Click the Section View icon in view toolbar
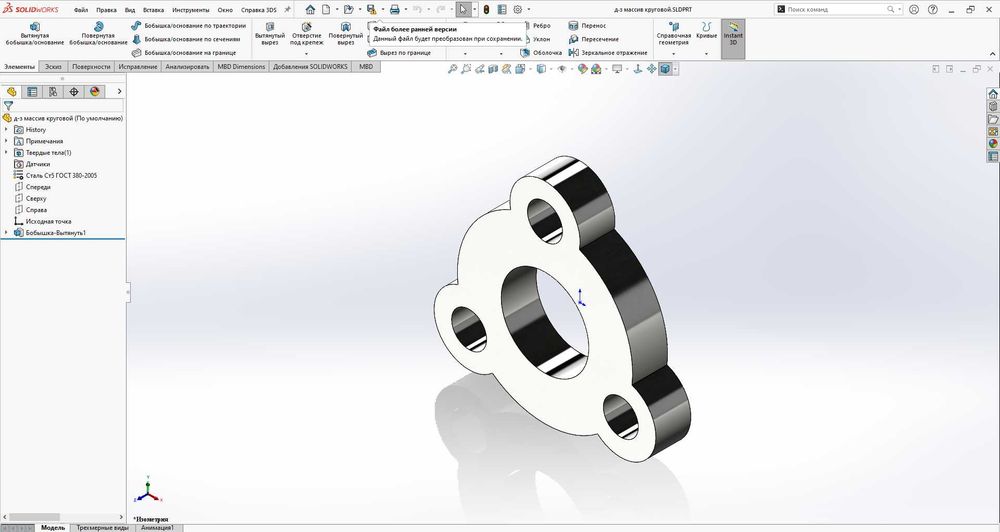The image size is (1000, 532). 493,69
